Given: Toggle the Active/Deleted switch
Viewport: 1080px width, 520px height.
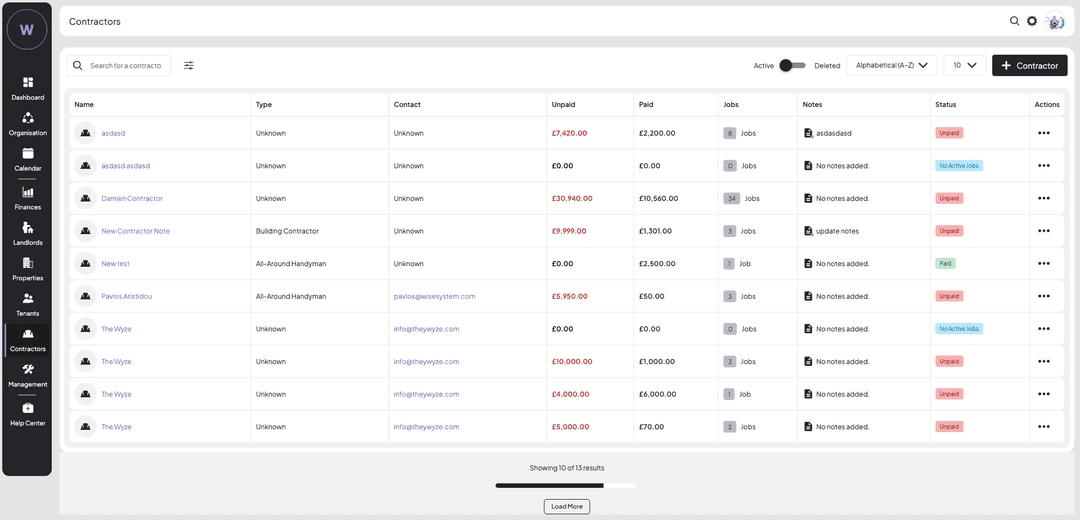Looking at the screenshot, I should pyautogui.click(x=792, y=66).
